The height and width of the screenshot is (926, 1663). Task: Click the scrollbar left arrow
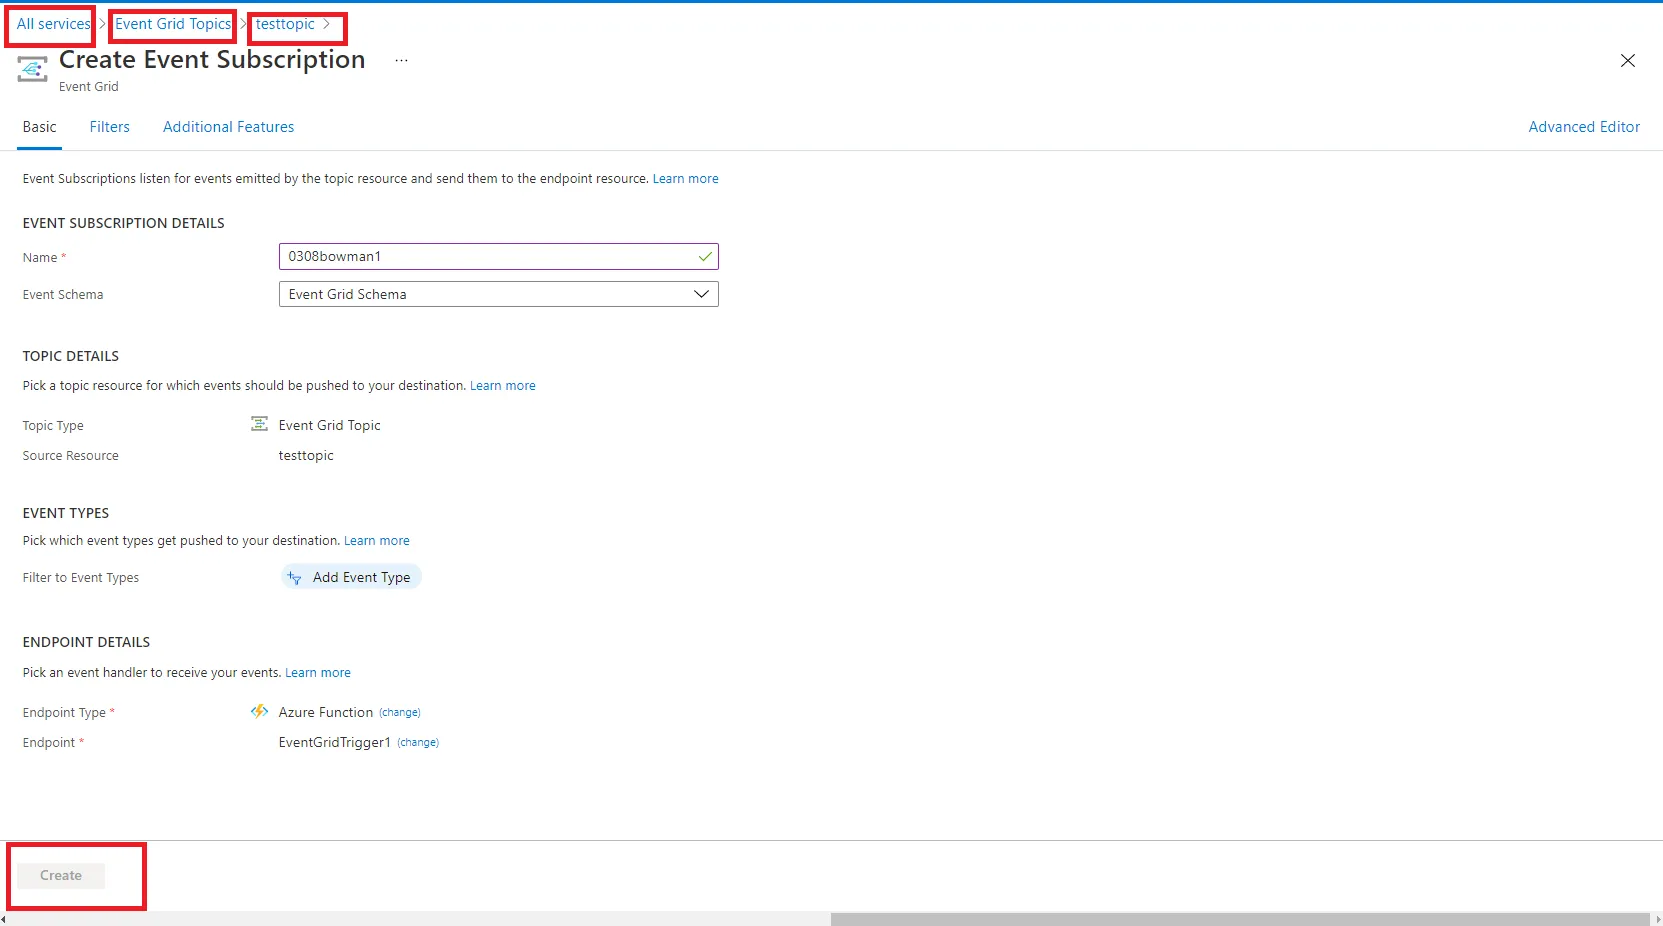point(4,919)
